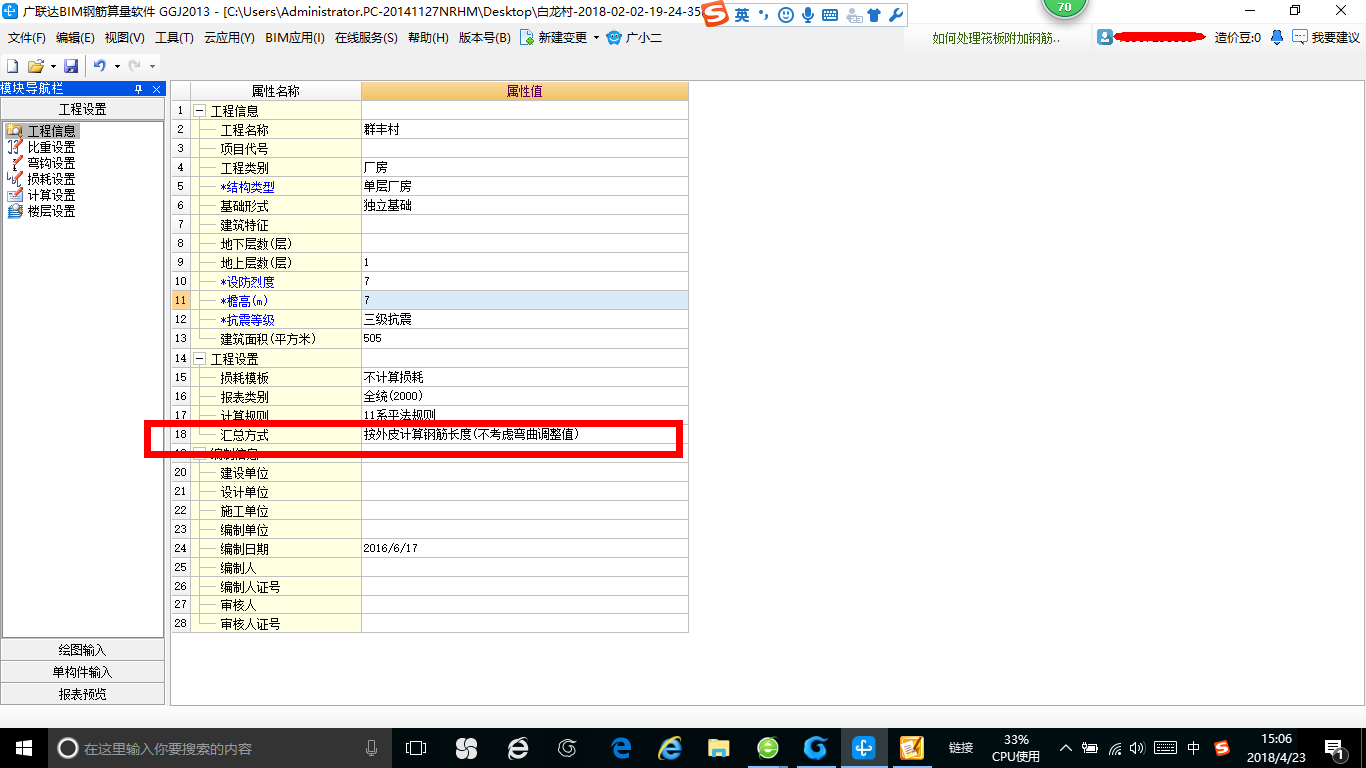
Task: Pin the 模块导航栏 panel
Action: 139,89
